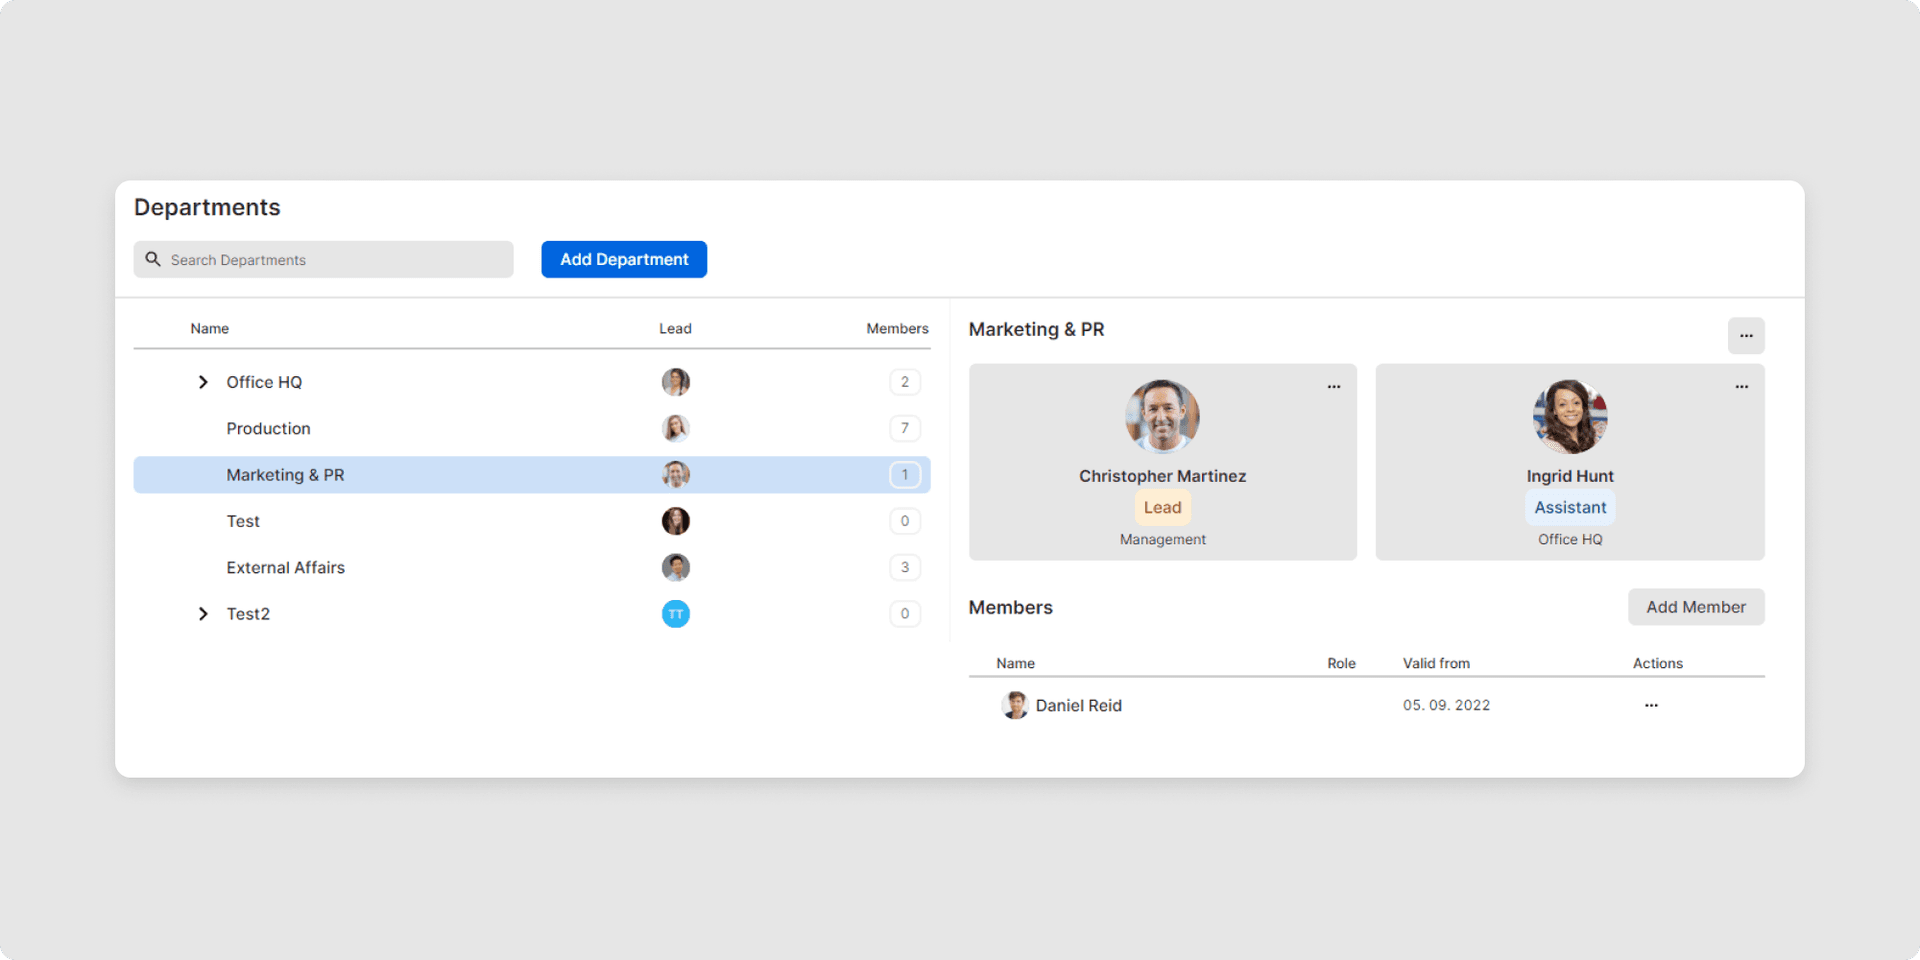Click the Production lead avatar
The width and height of the screenshot is (1920, 960).
pos(675,428)
